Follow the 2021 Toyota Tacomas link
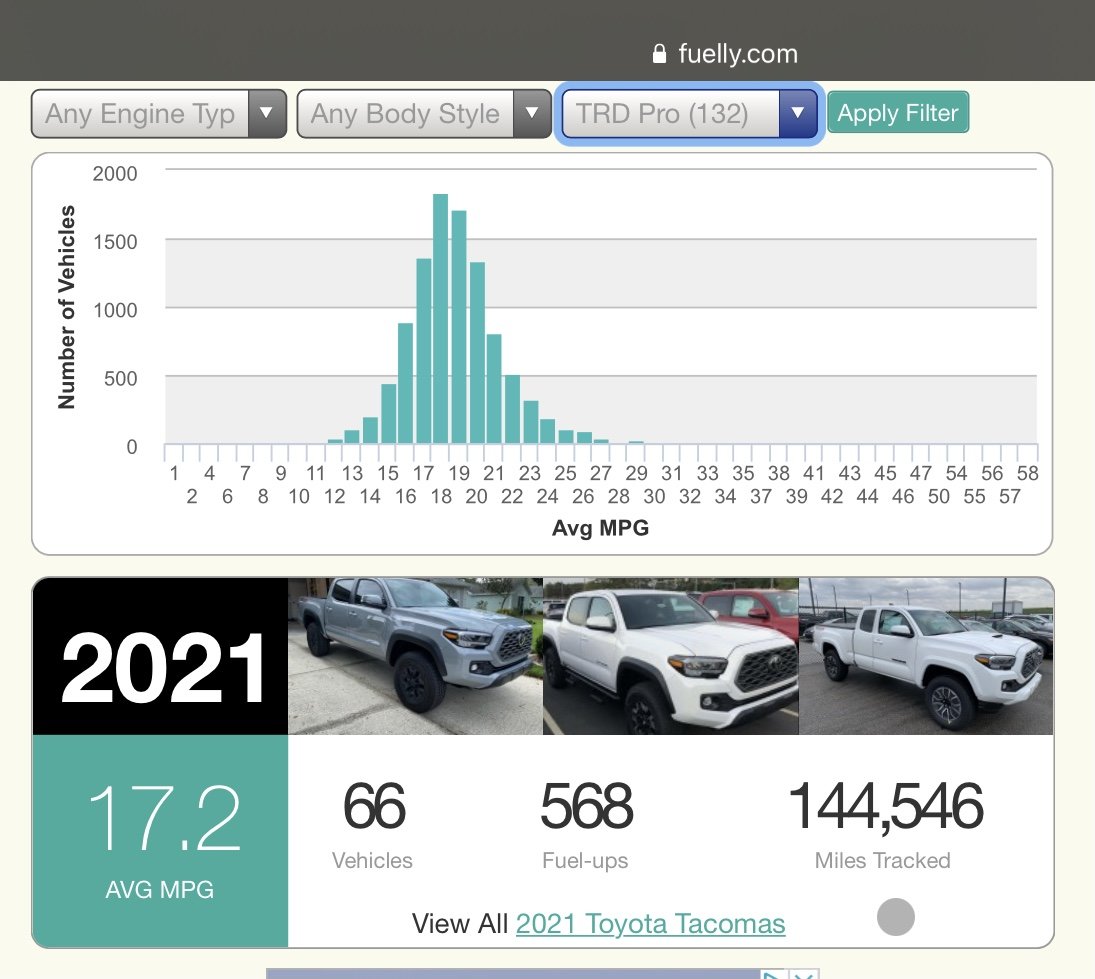Image resolution: width=1095 pixels, height=979 pixels. pyautogui.click(x=650, y=923)
